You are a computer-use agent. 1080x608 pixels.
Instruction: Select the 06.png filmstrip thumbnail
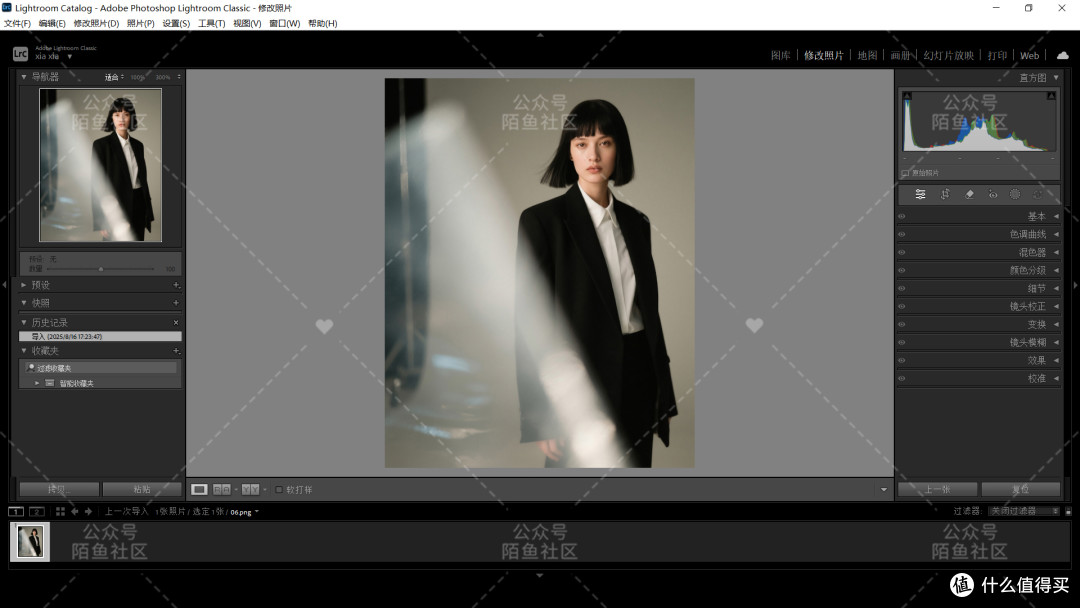tap(30, 542)
